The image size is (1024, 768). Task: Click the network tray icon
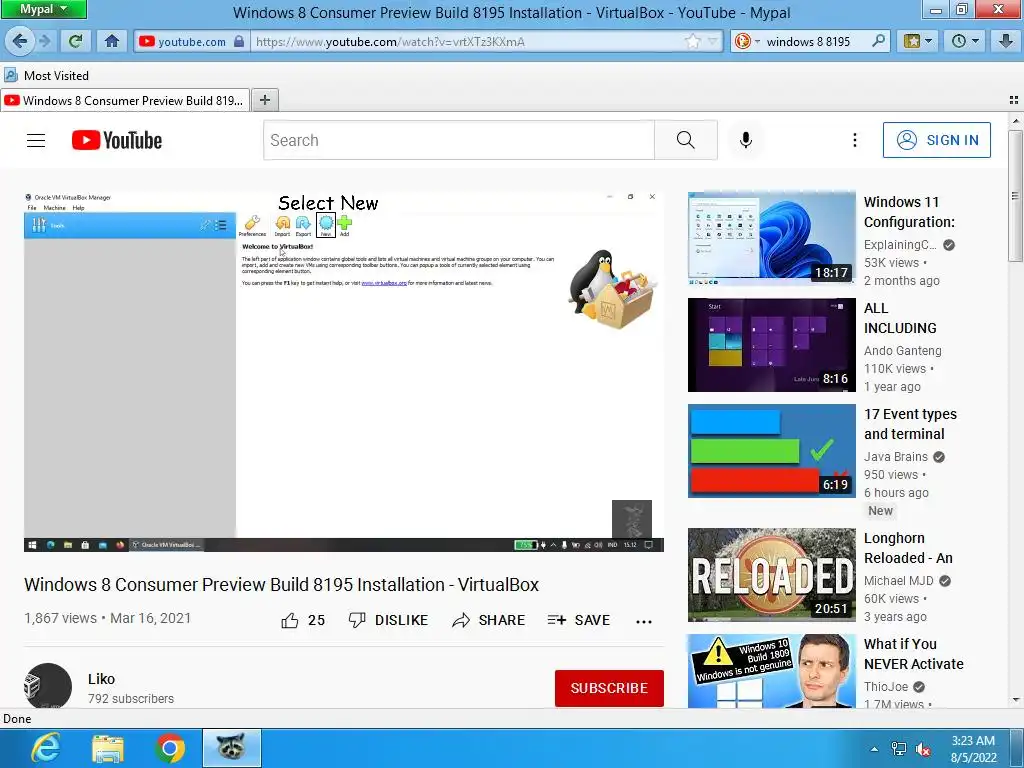pyautogui.click(x=899, y=749)
